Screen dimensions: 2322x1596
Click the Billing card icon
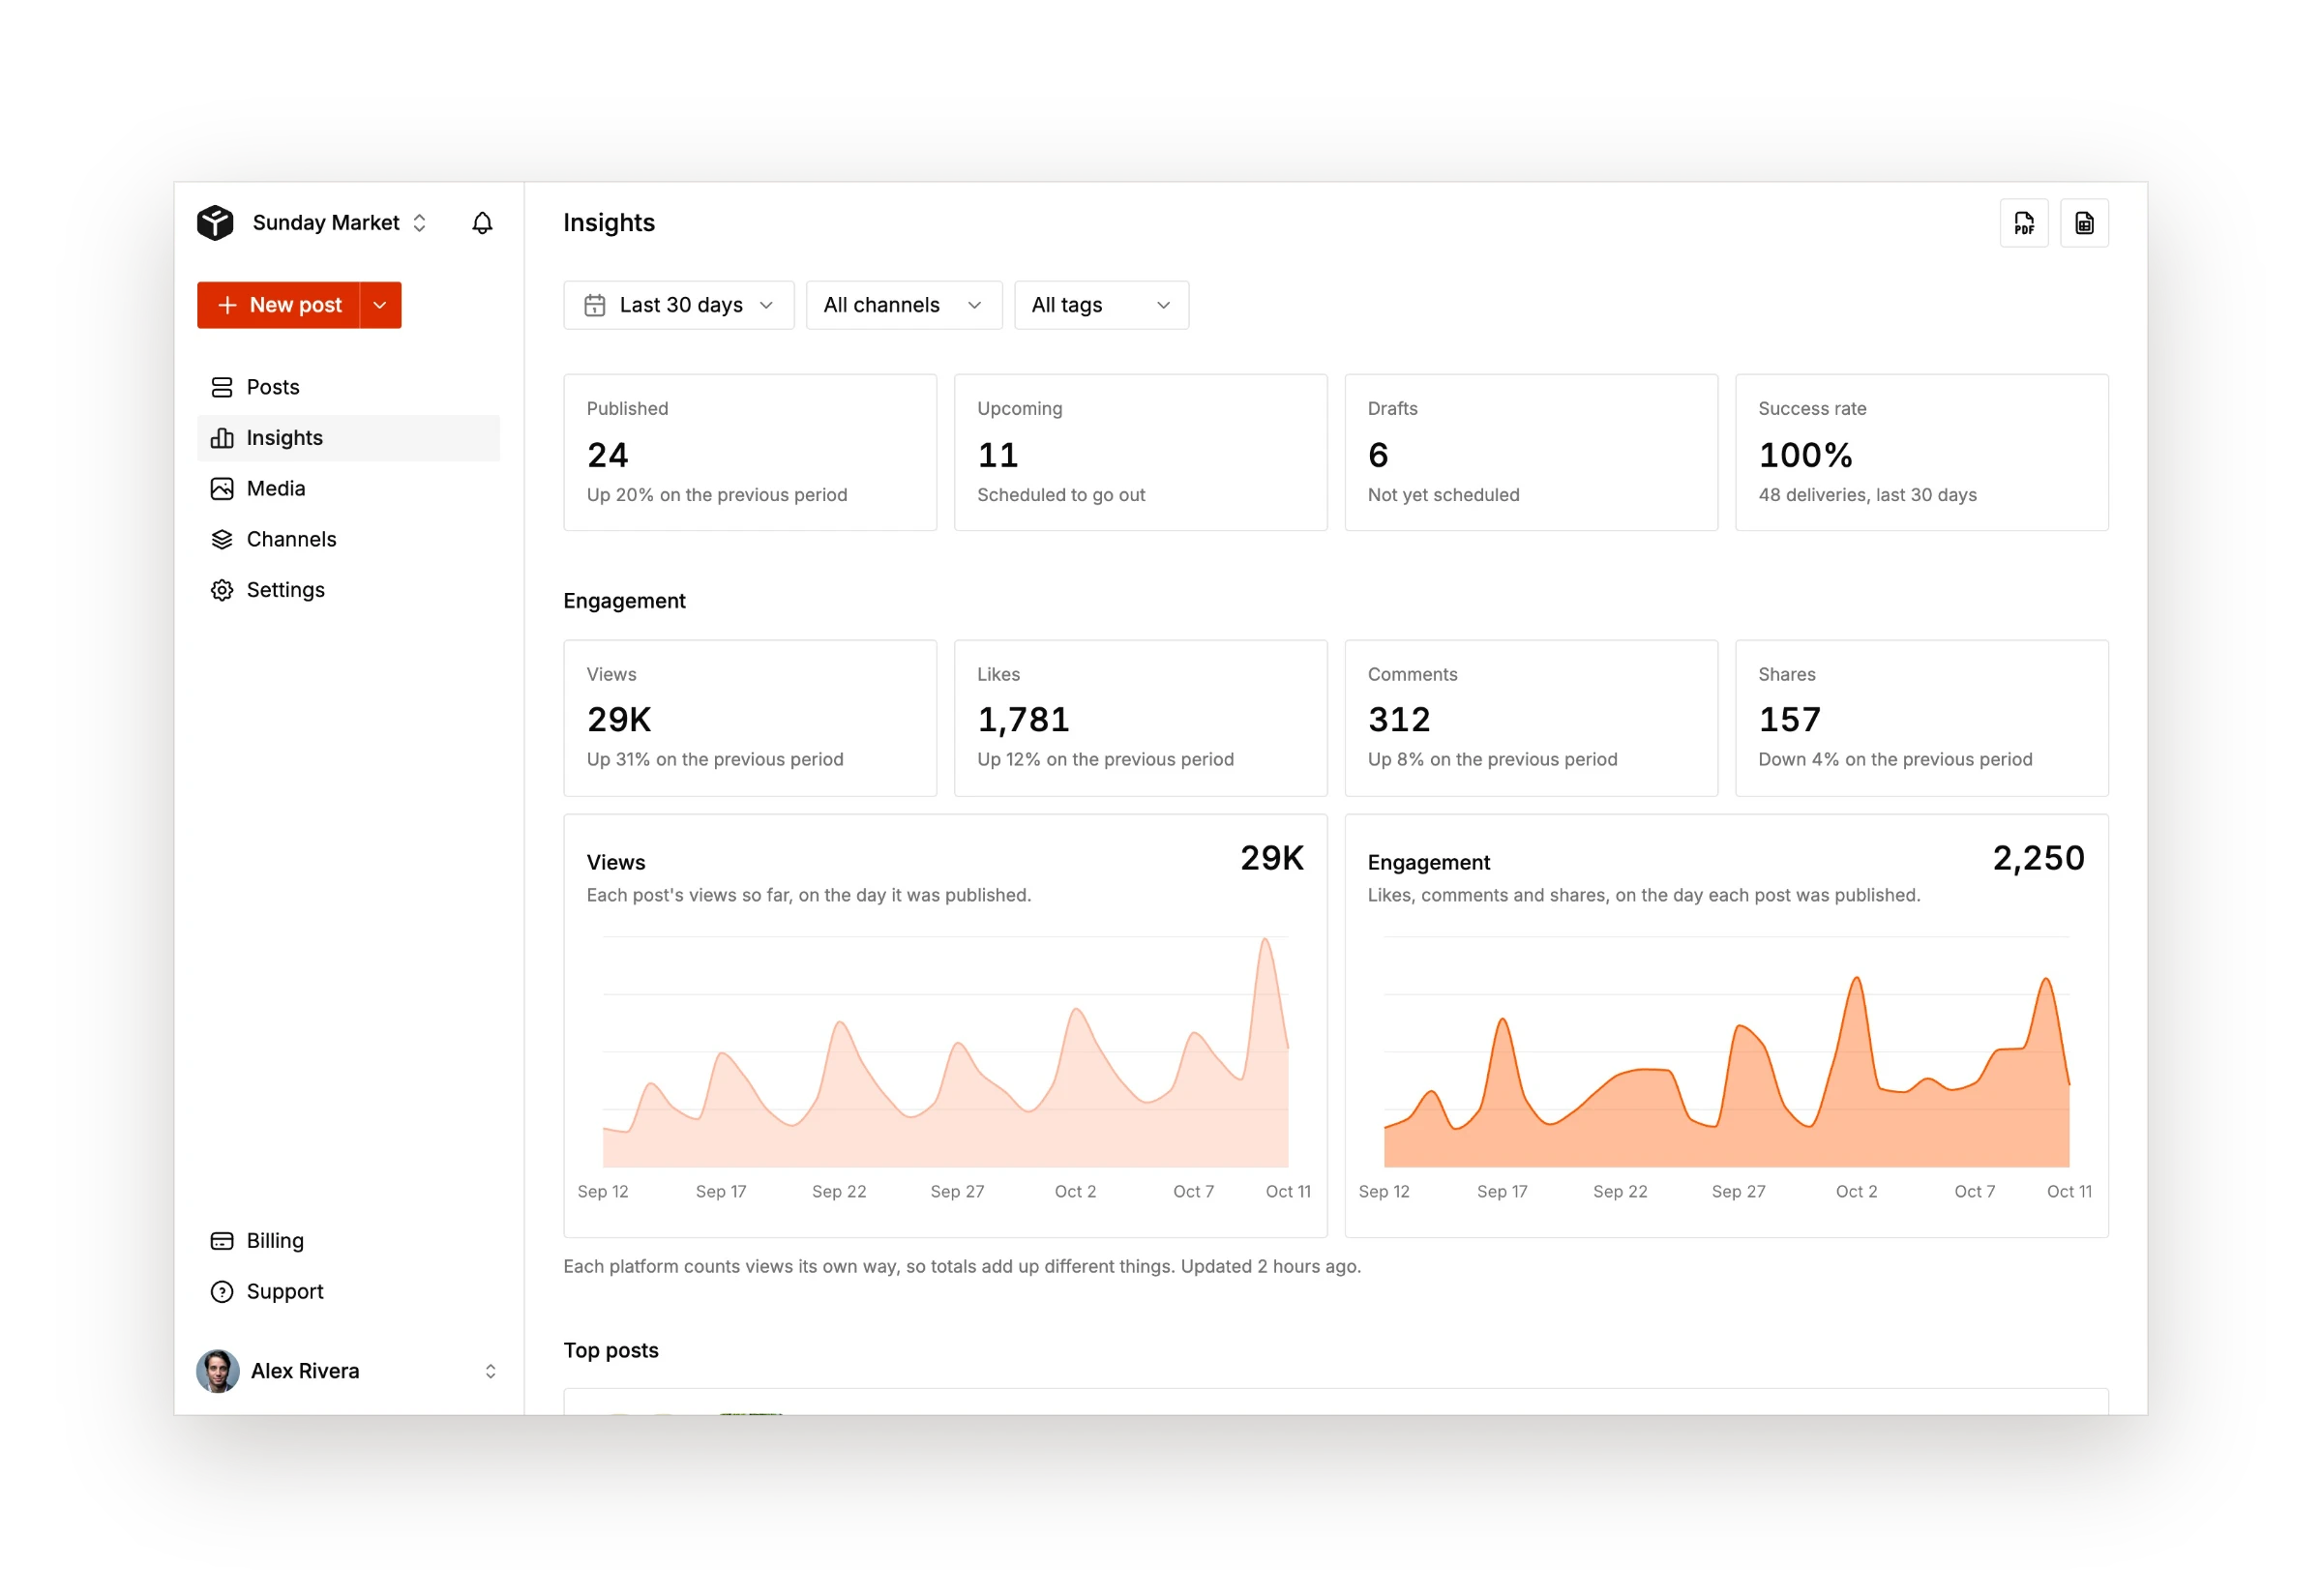tap(222, 1240)
